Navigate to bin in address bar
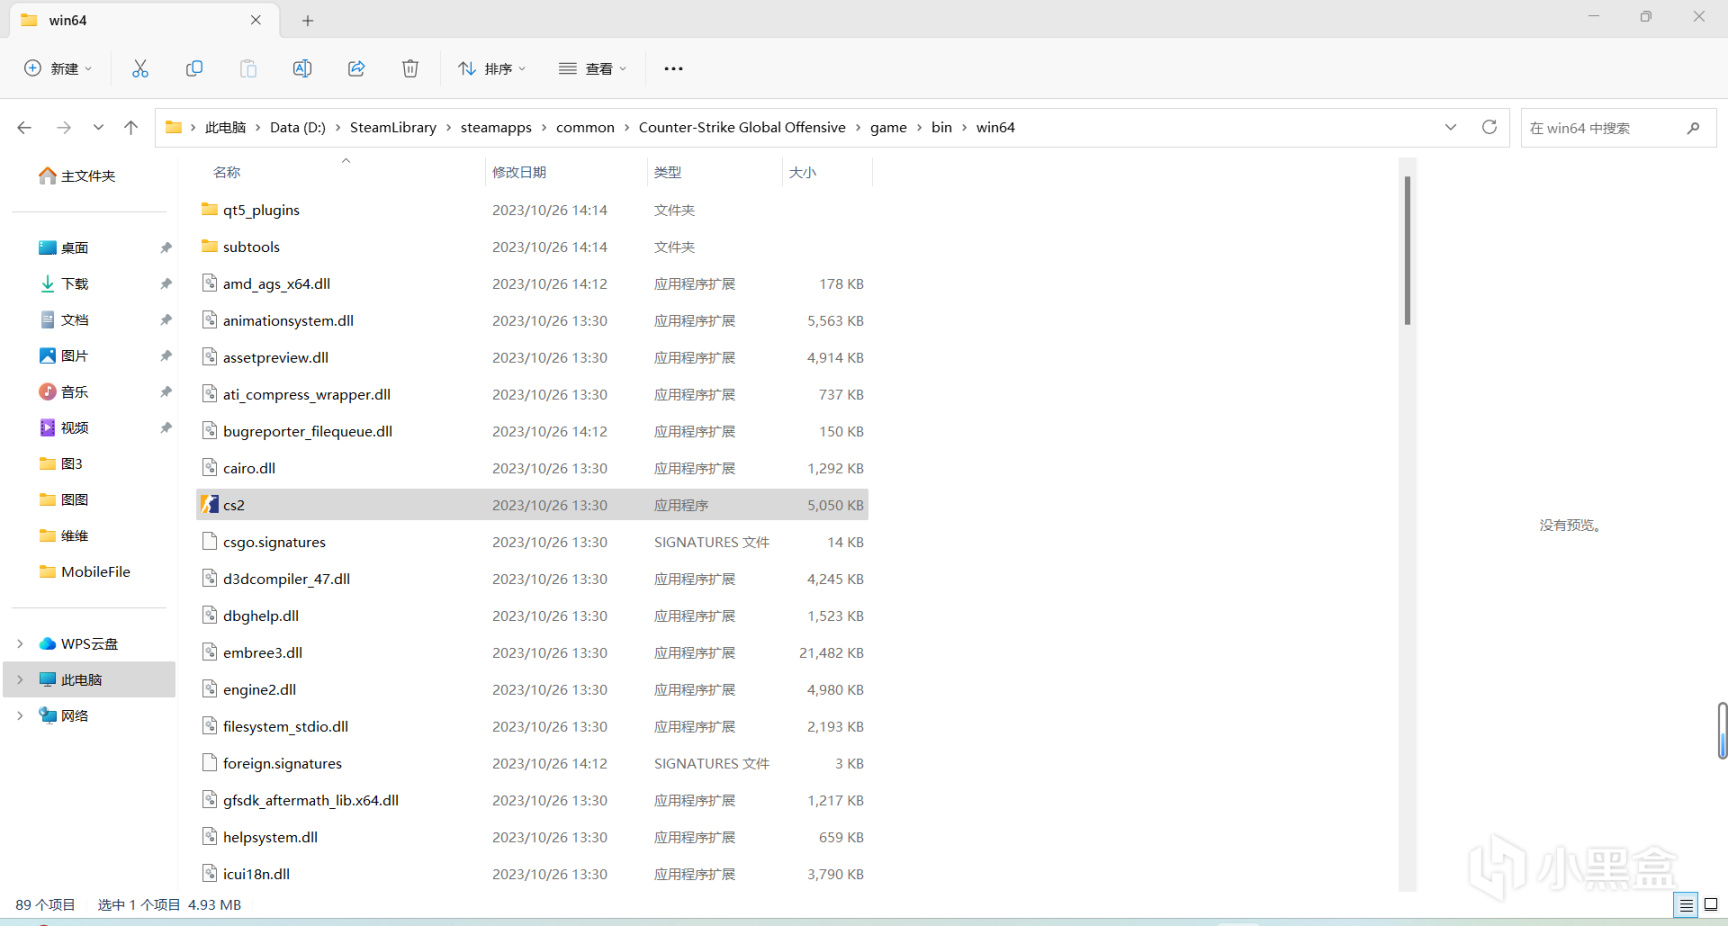The image size is (1728, 926). point(941,127)
